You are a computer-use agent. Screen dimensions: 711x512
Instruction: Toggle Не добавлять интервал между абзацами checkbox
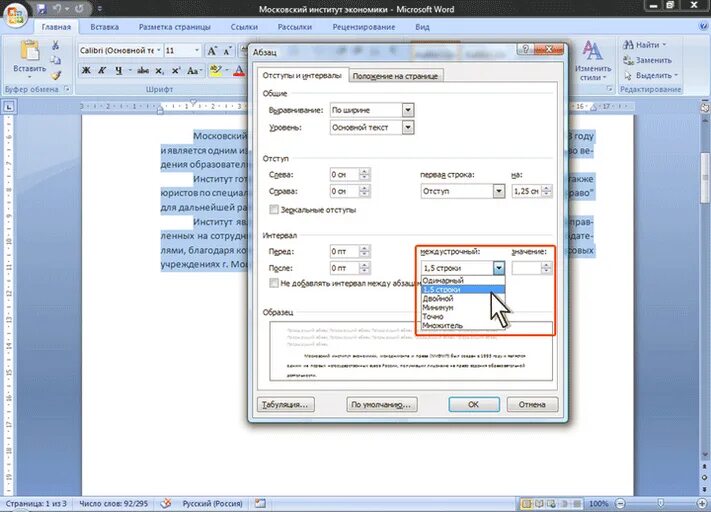coord(274,283)
